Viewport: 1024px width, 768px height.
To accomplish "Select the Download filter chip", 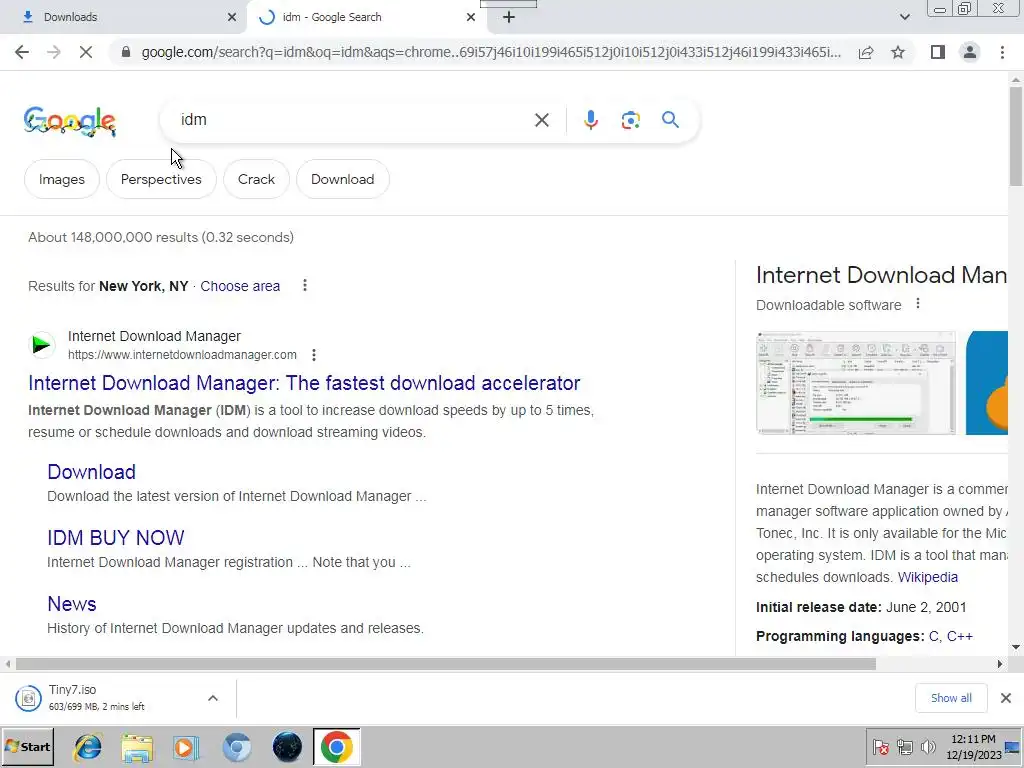I will pyautogui.click(x=343, y=179).
